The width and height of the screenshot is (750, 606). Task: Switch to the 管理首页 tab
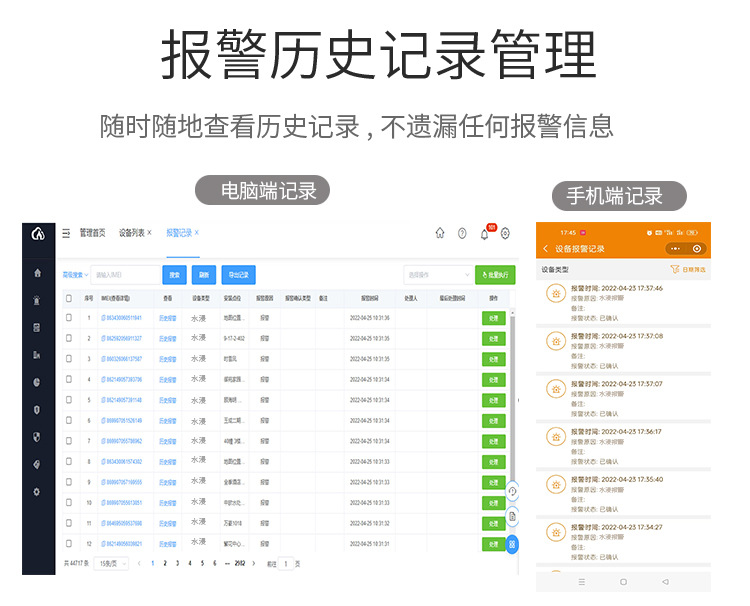92,233
